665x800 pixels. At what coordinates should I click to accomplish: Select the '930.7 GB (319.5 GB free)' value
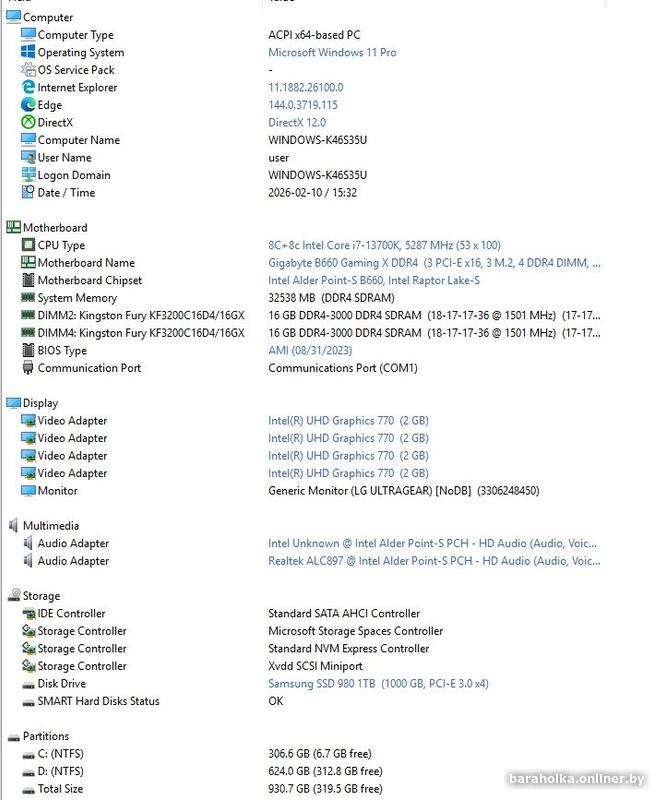pos(325,788)
